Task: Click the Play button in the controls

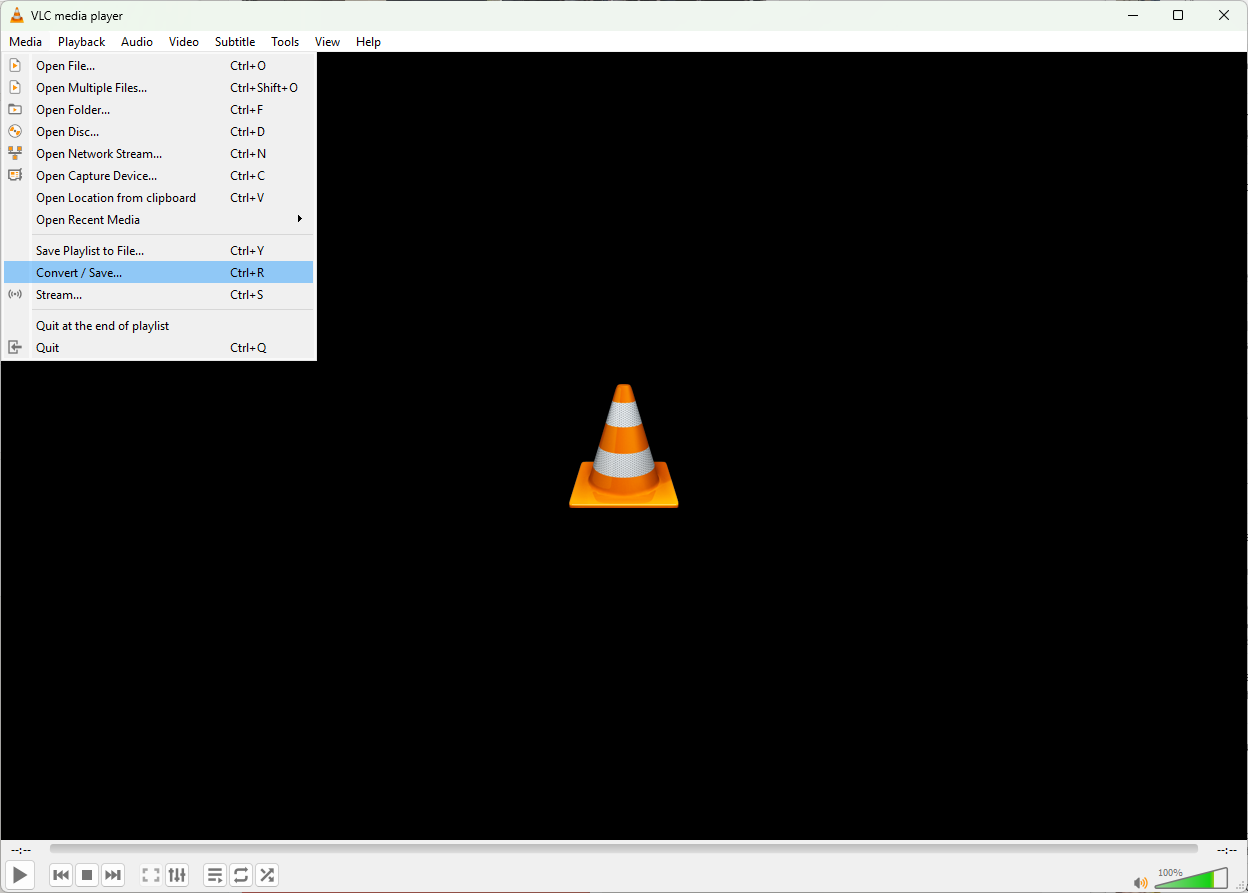Action: 20,875
